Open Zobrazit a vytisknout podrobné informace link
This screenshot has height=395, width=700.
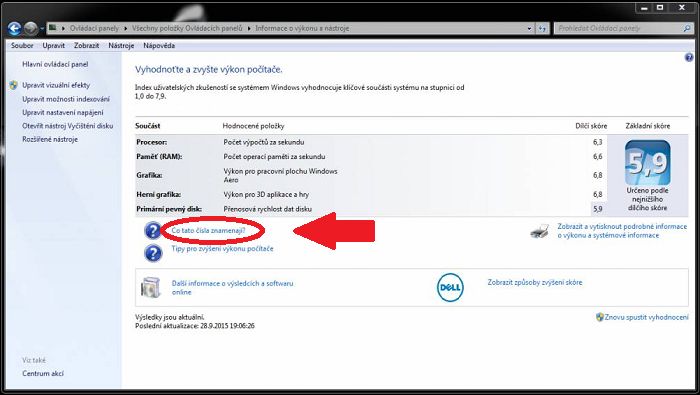[x=622, y=231]
